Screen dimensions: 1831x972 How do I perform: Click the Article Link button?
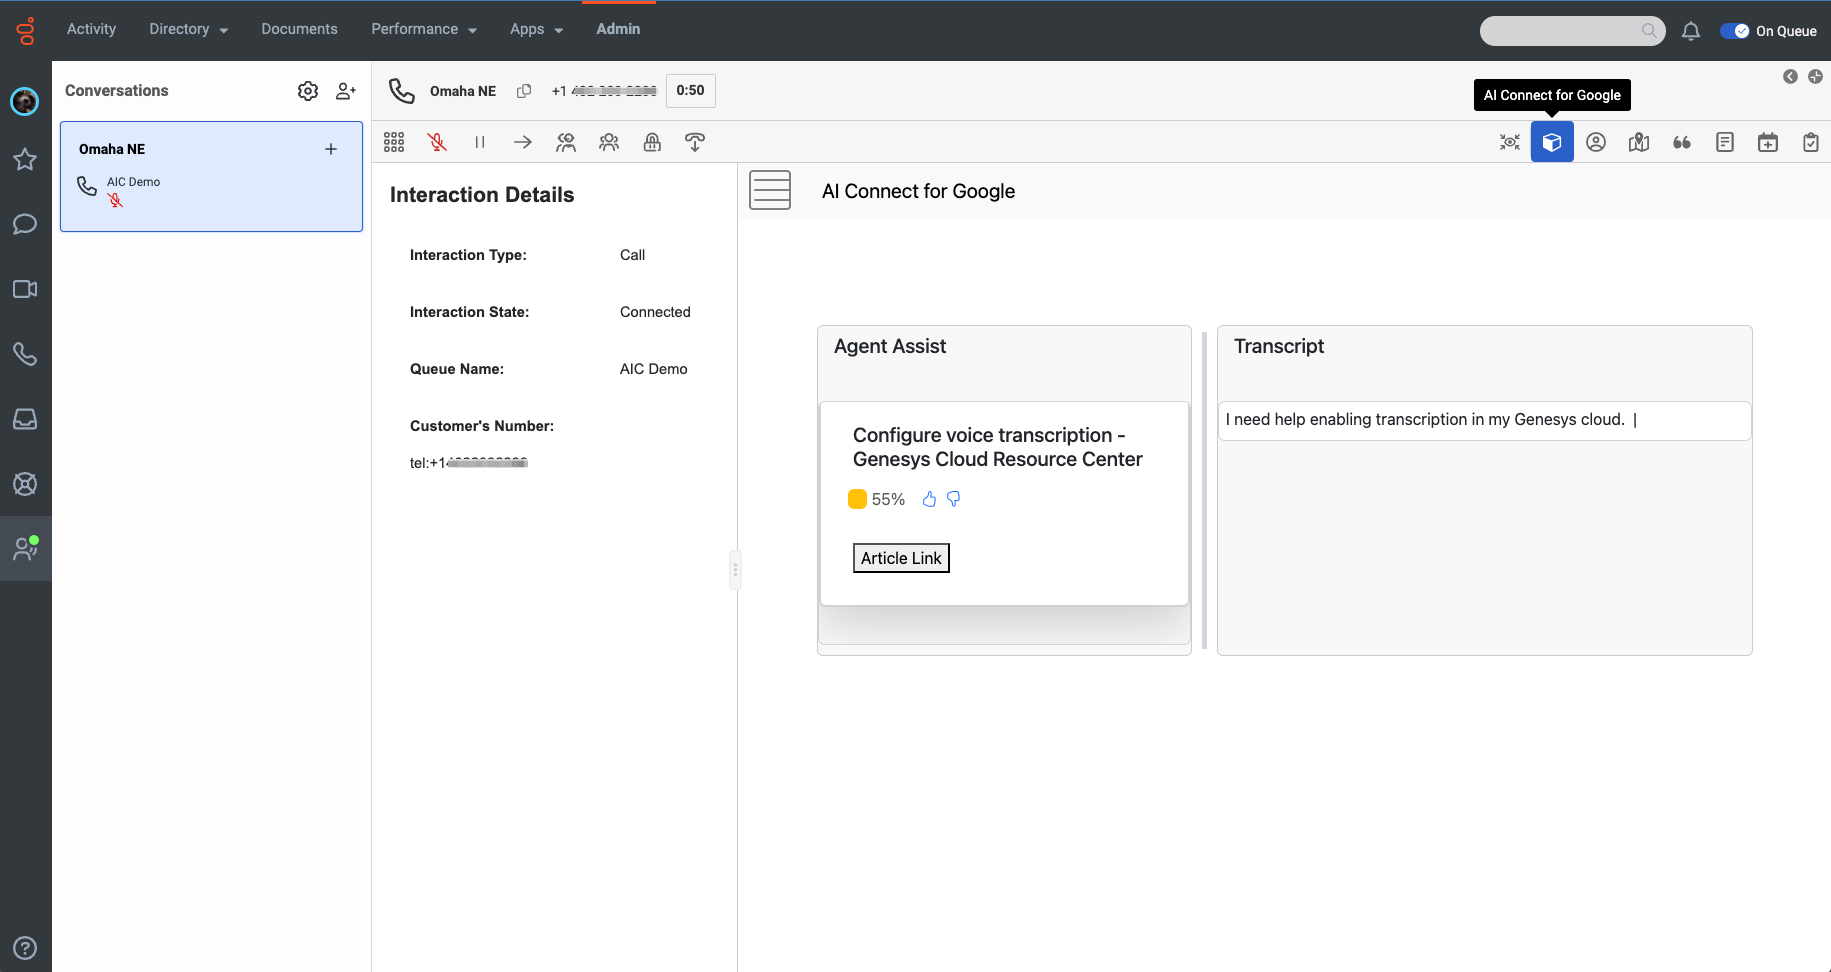click(x=901, y=558)
